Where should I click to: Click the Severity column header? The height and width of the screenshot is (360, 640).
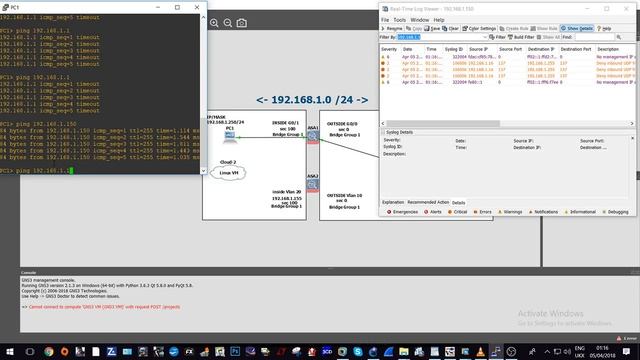point(389,49)
